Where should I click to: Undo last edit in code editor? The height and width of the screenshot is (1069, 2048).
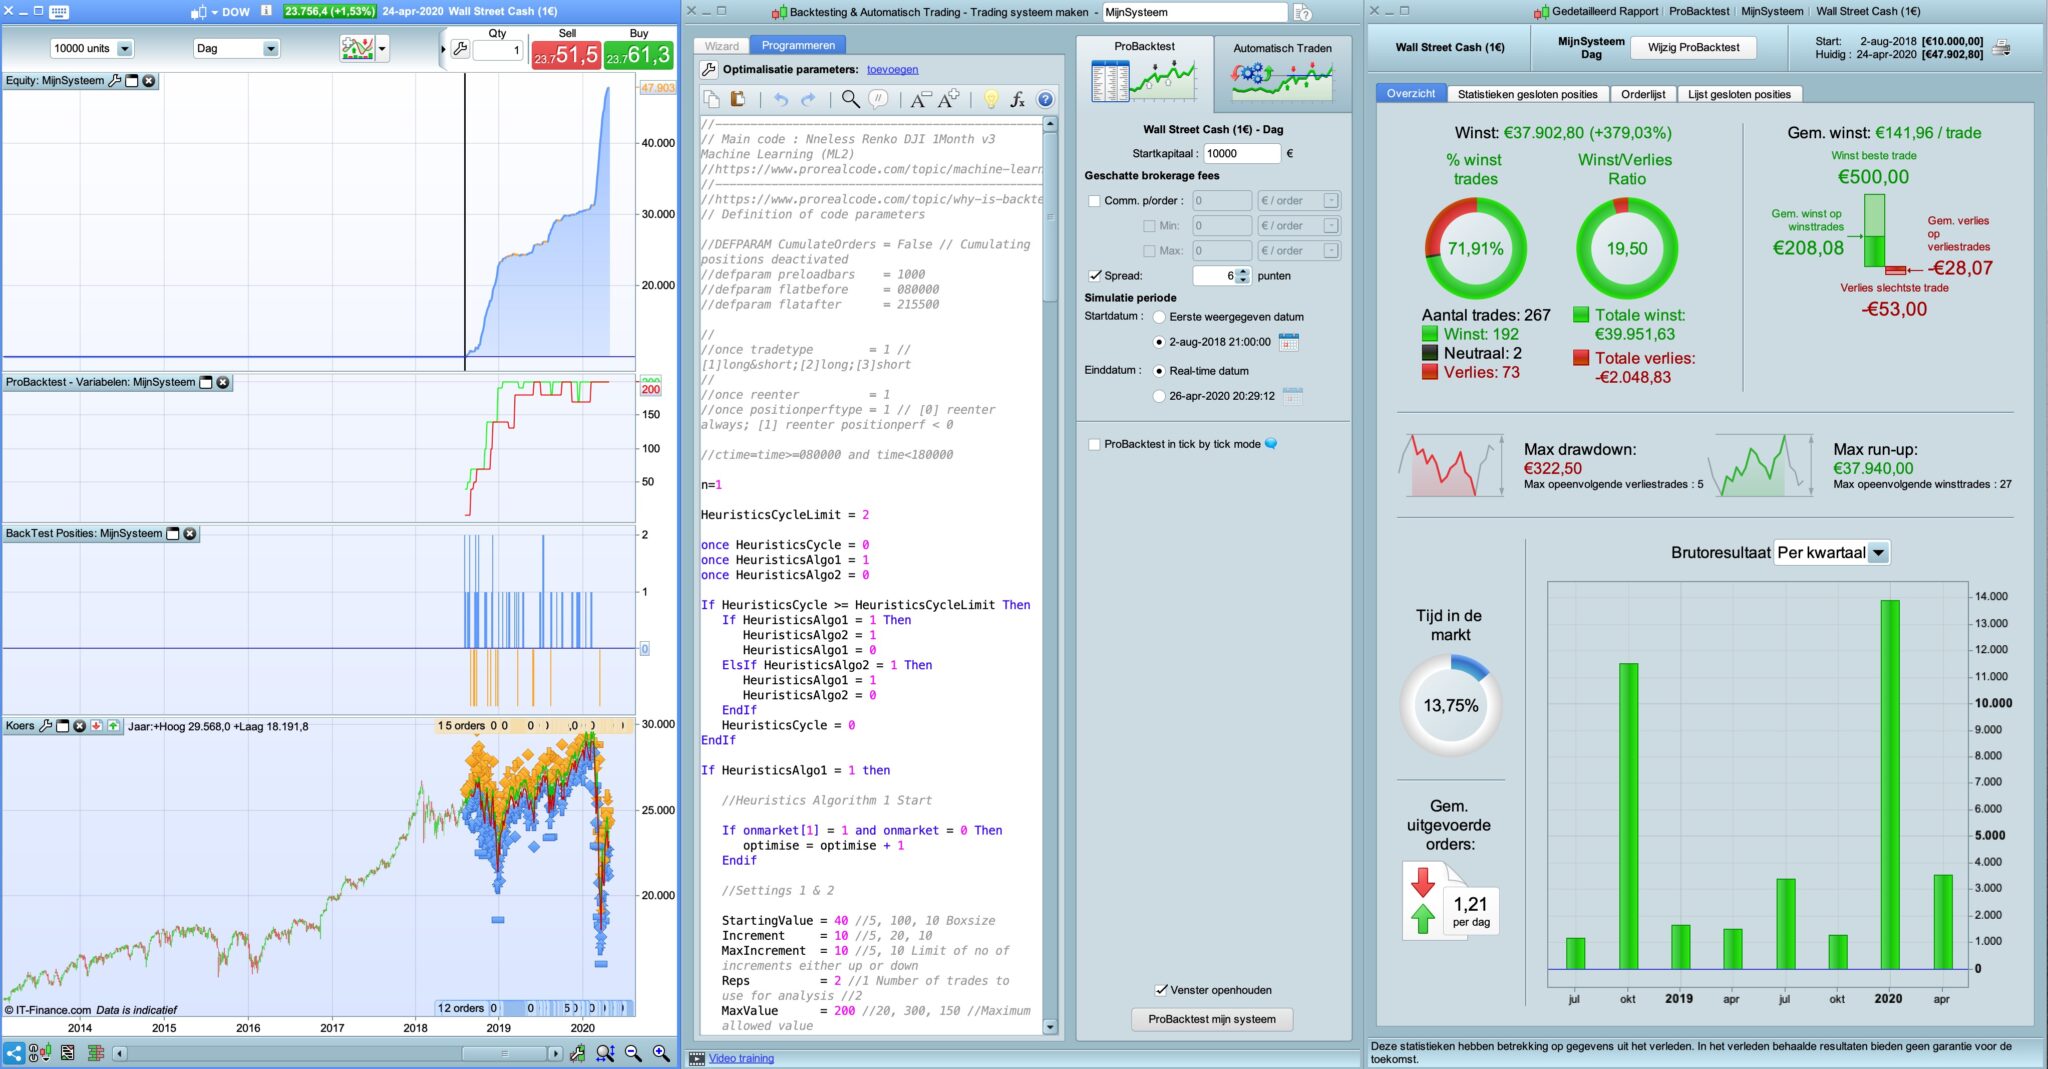[x=781, y=99]
